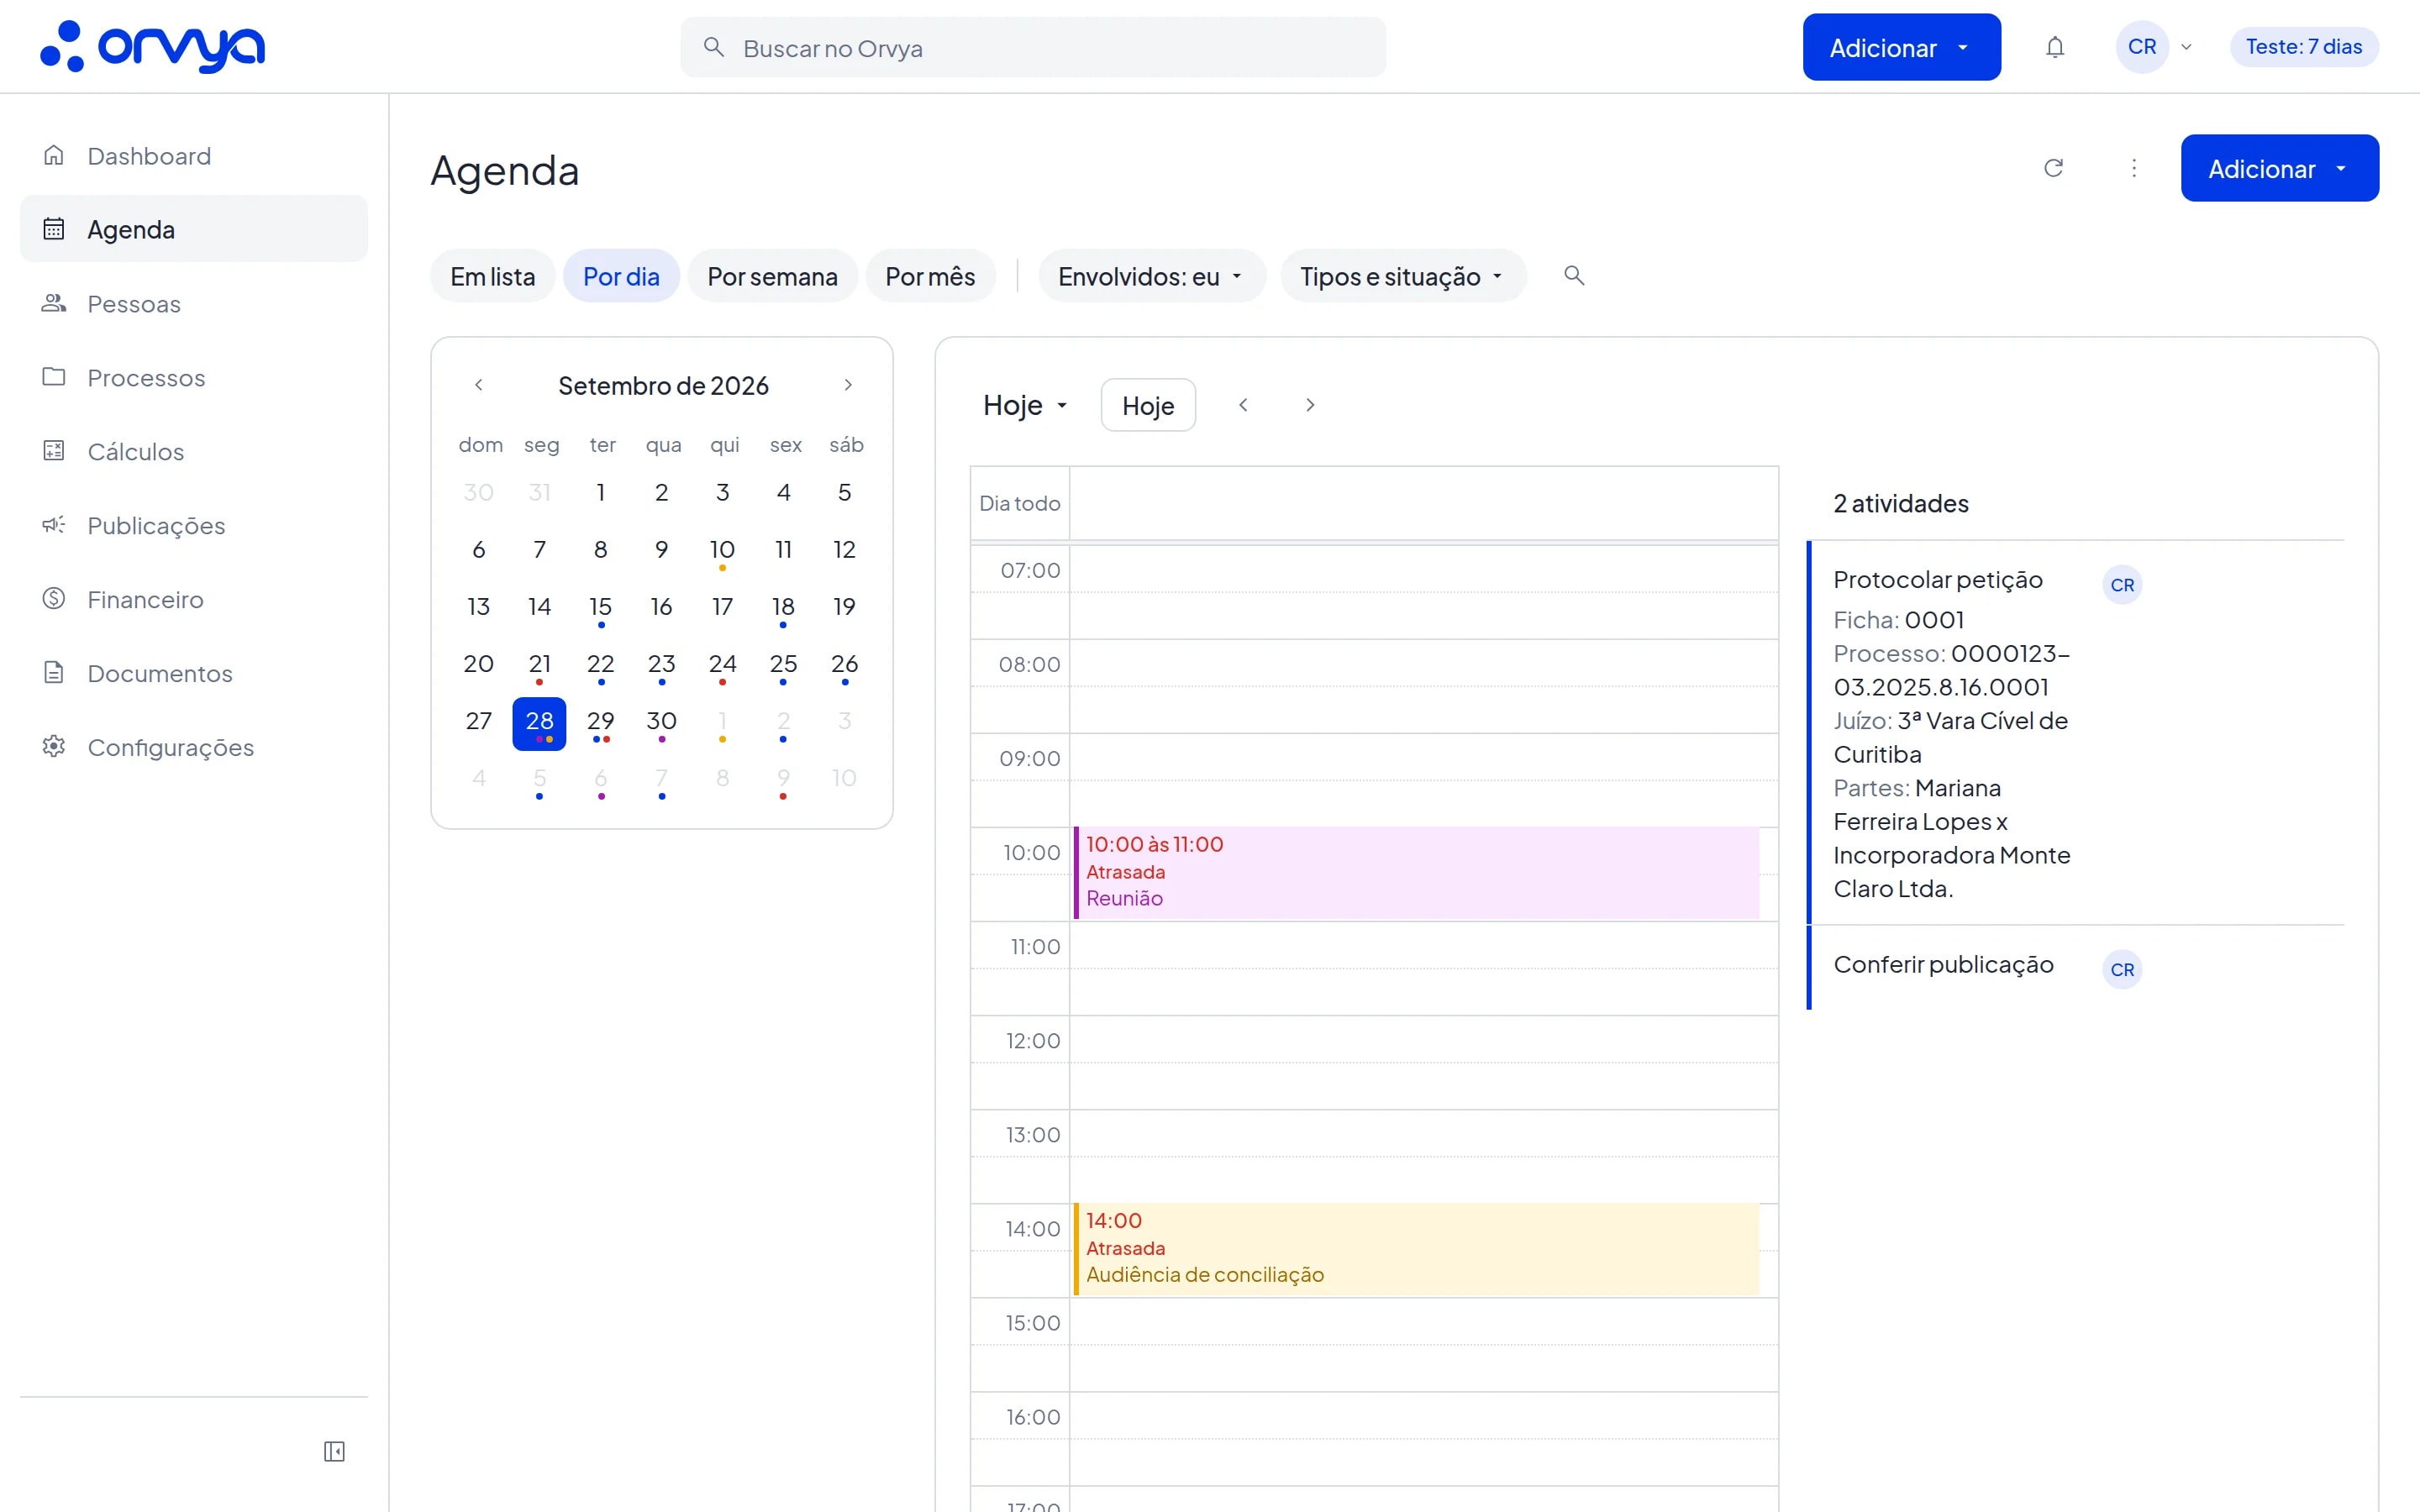Select September 10 in mini calendar

point(722,552)
